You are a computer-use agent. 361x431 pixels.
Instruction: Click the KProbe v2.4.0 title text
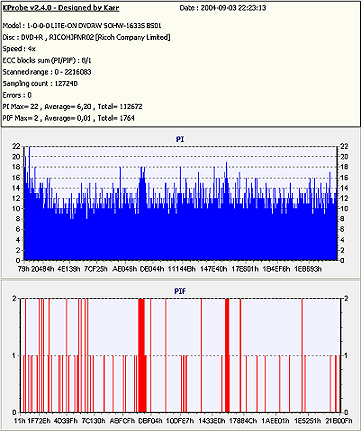pyautogui.click(x=61, y=8)
